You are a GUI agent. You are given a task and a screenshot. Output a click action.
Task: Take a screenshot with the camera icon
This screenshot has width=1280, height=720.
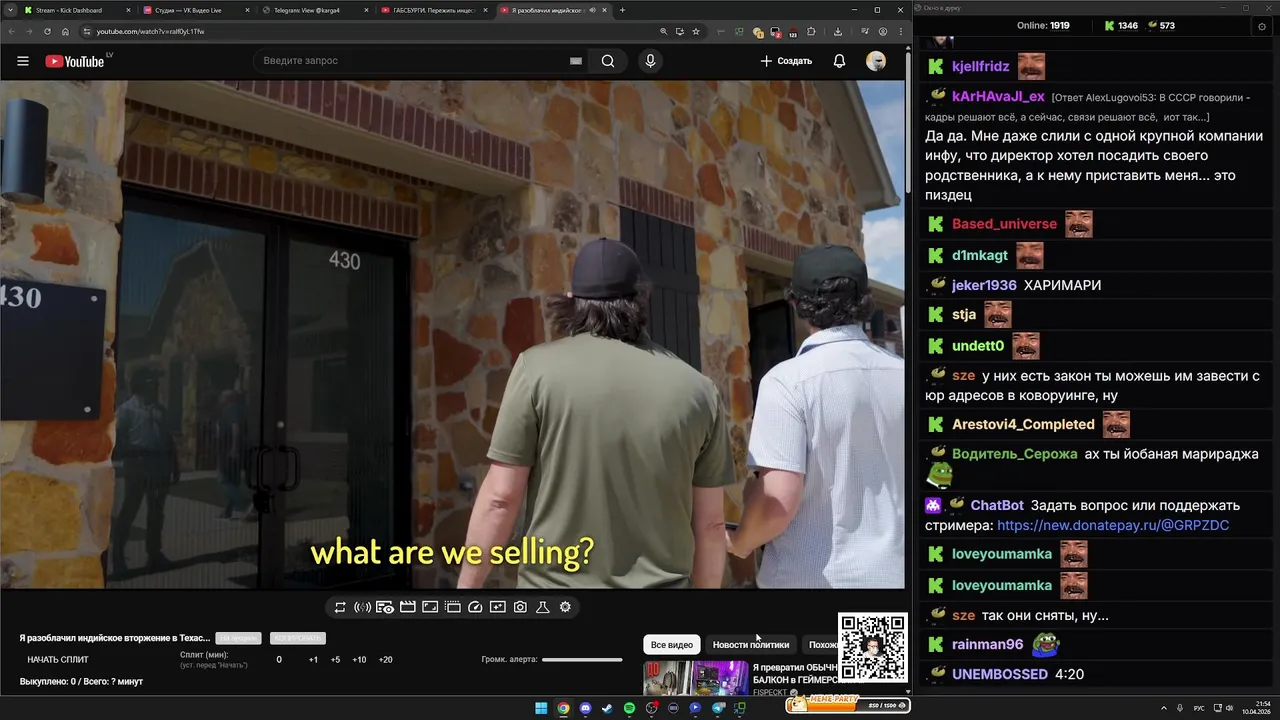520,607
